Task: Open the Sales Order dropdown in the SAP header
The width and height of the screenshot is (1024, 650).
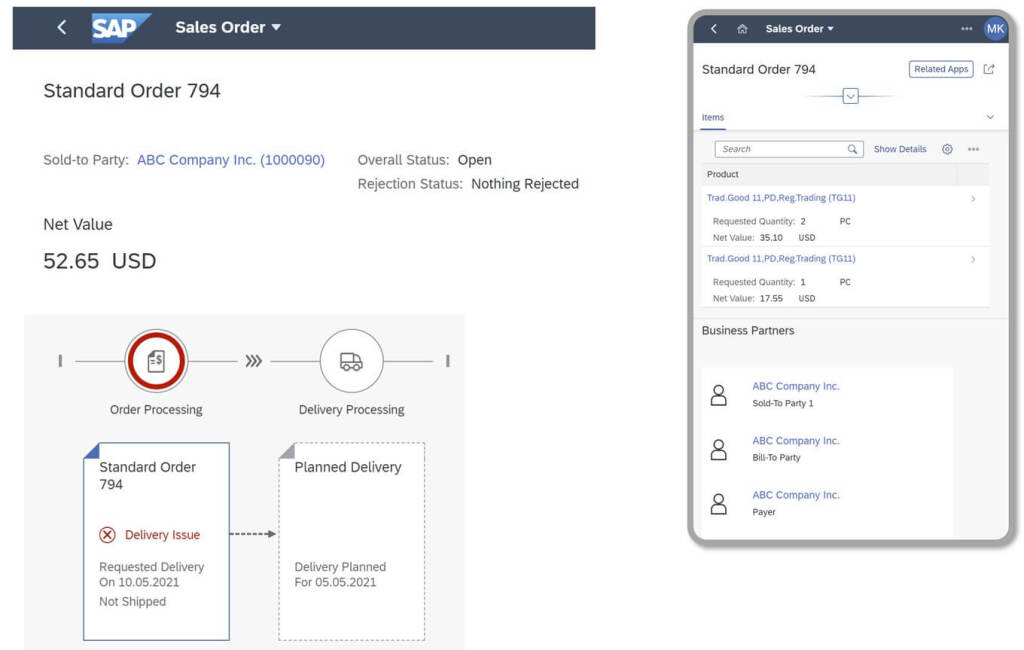Action: tap(228, 28)
